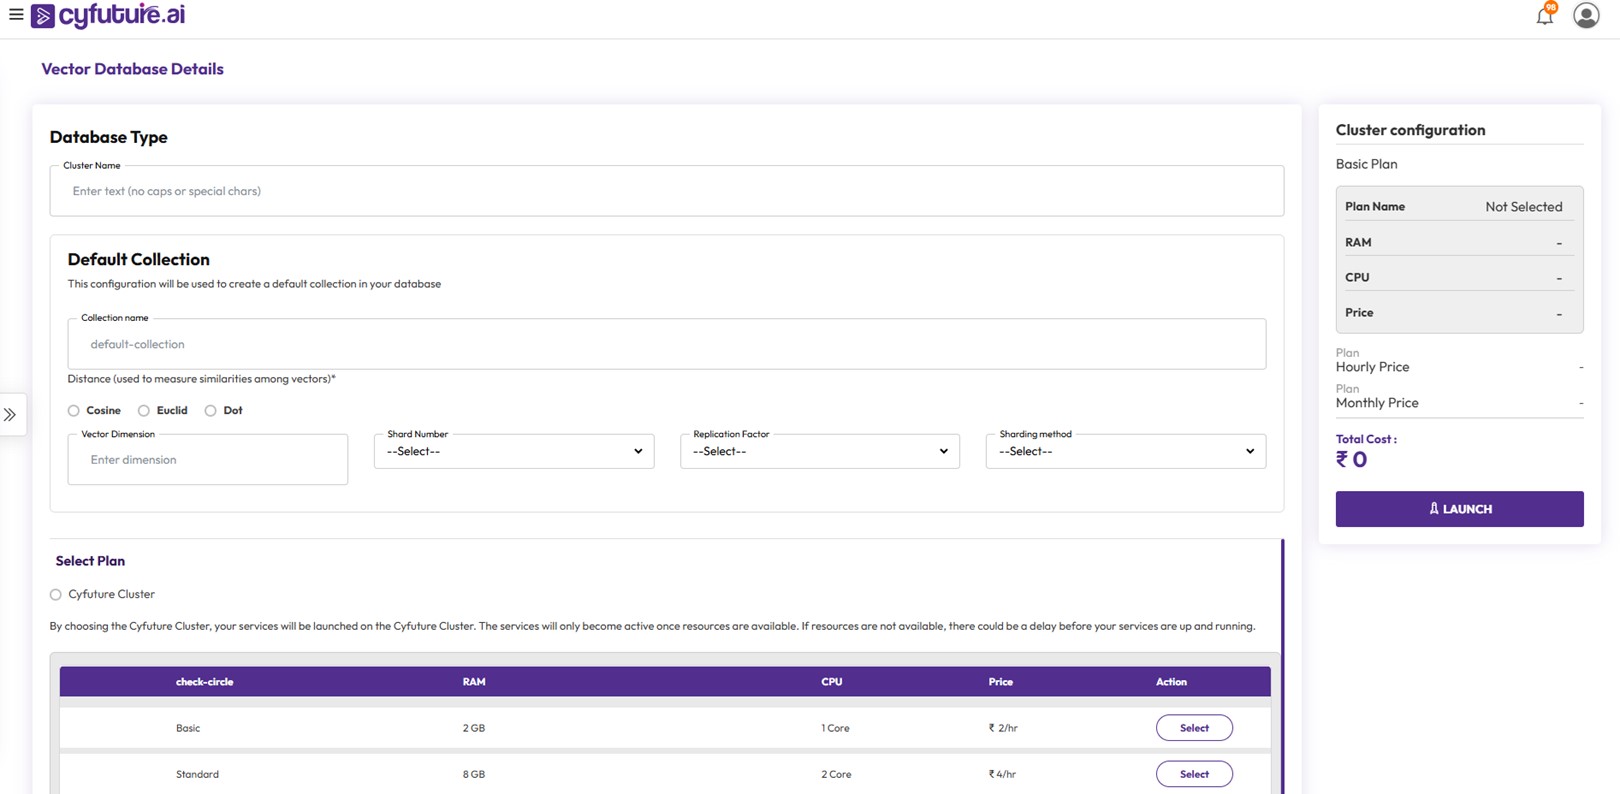Select the Basic plan
This screenshot has height=794, width=1620.
pos(1194,728)
